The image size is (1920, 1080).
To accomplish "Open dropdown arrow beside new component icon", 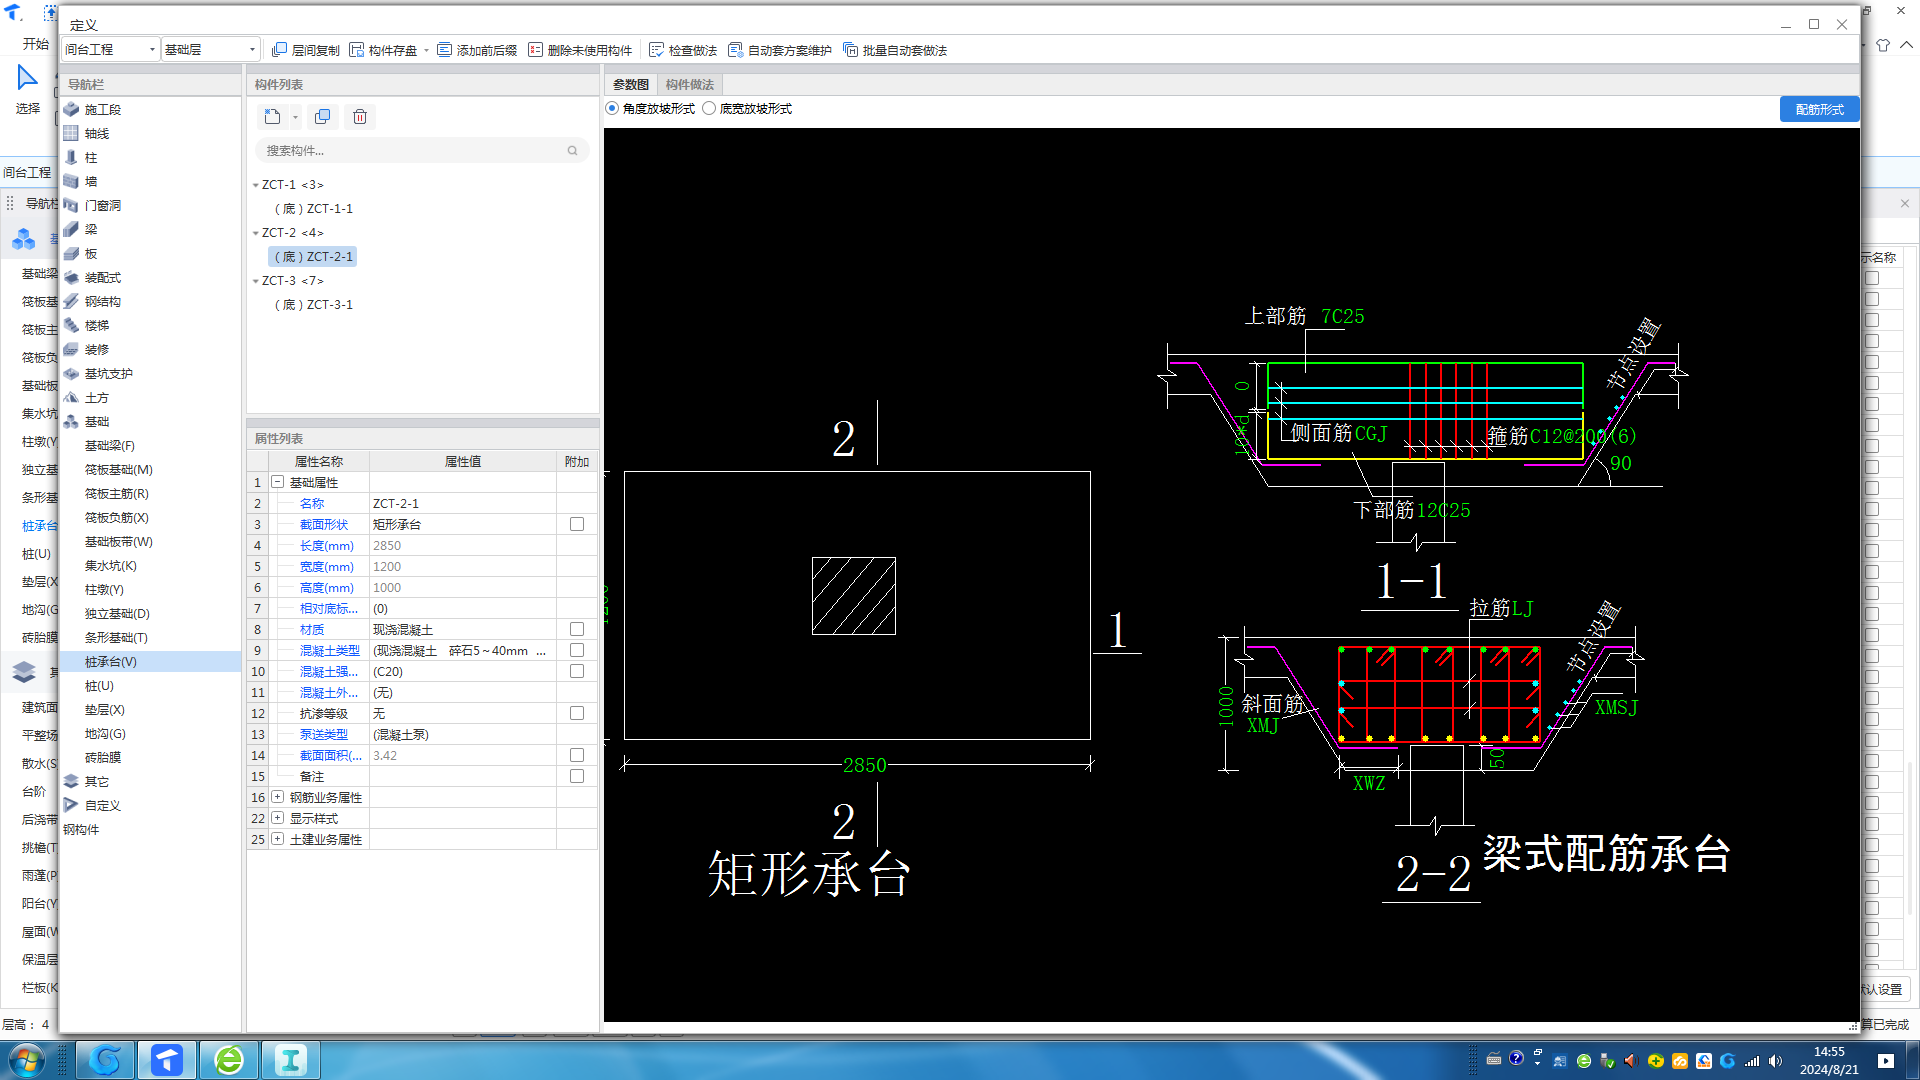I will [x=295, y=118].
